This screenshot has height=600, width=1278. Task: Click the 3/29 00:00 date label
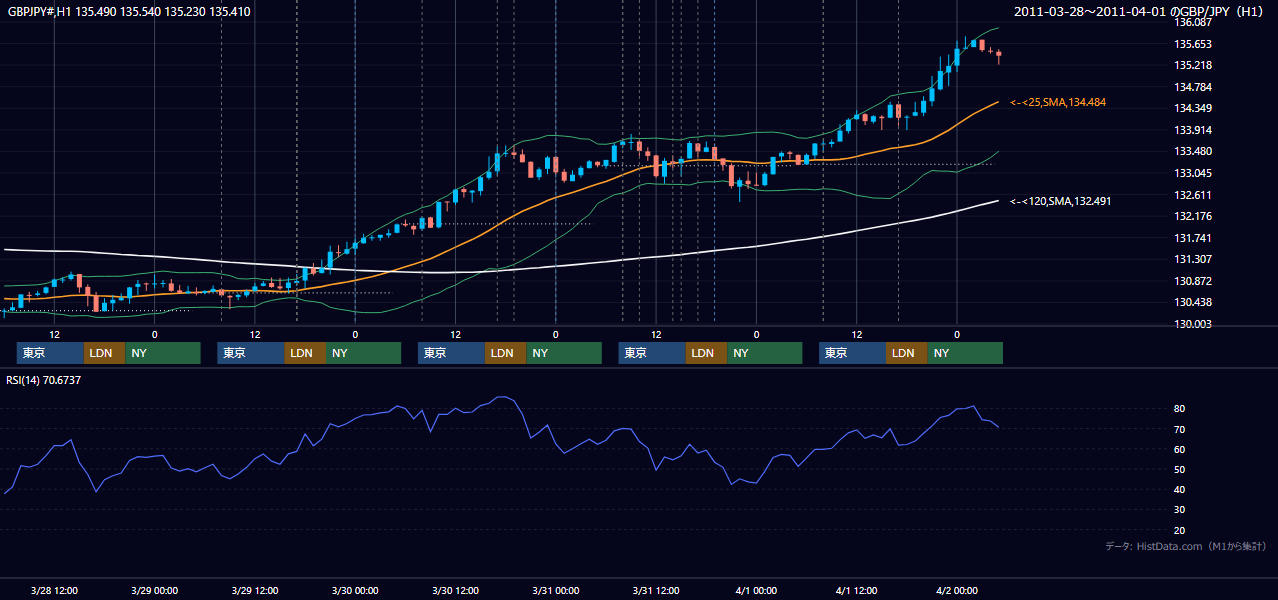[154, 590]
